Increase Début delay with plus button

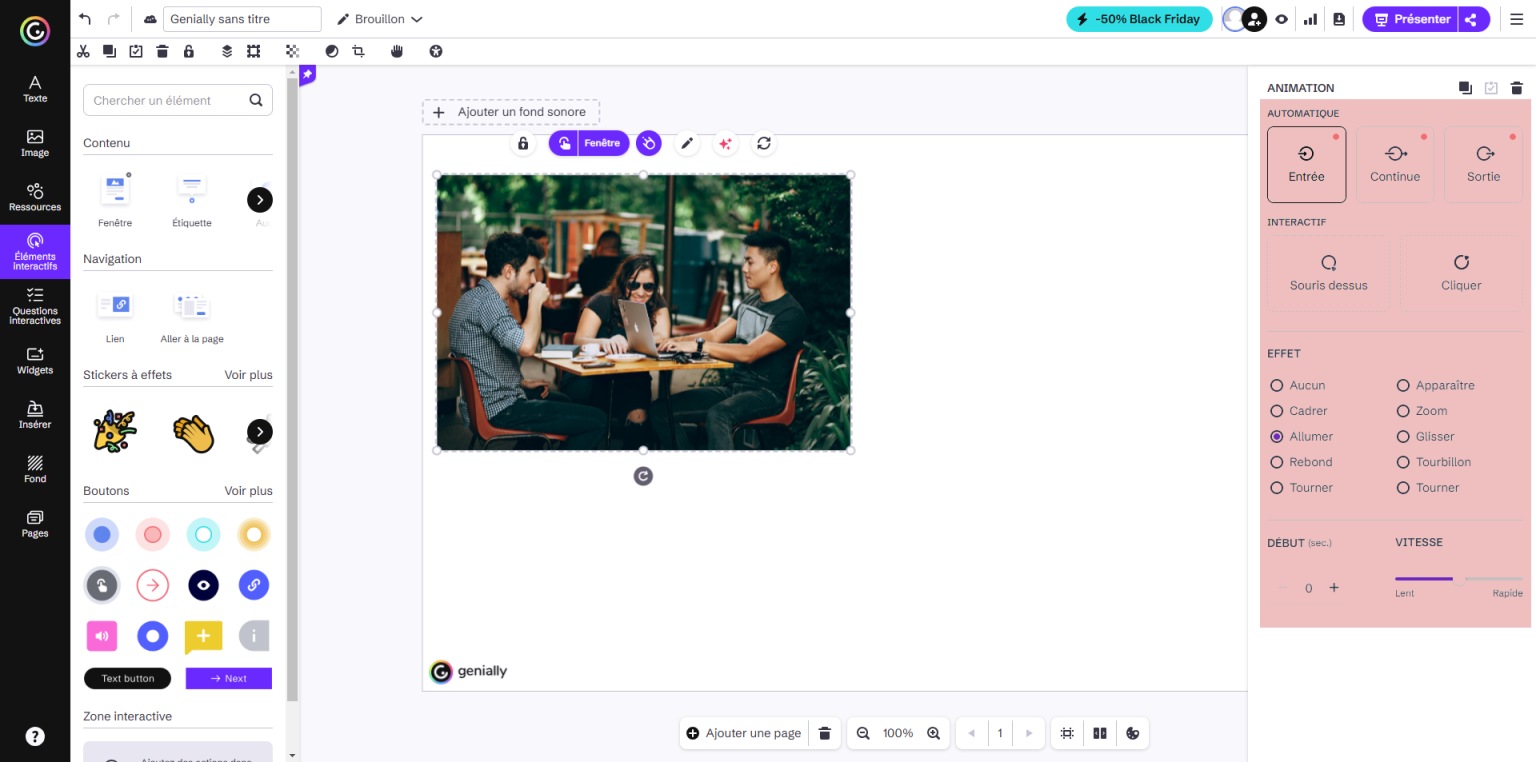tap(1334, 588)
